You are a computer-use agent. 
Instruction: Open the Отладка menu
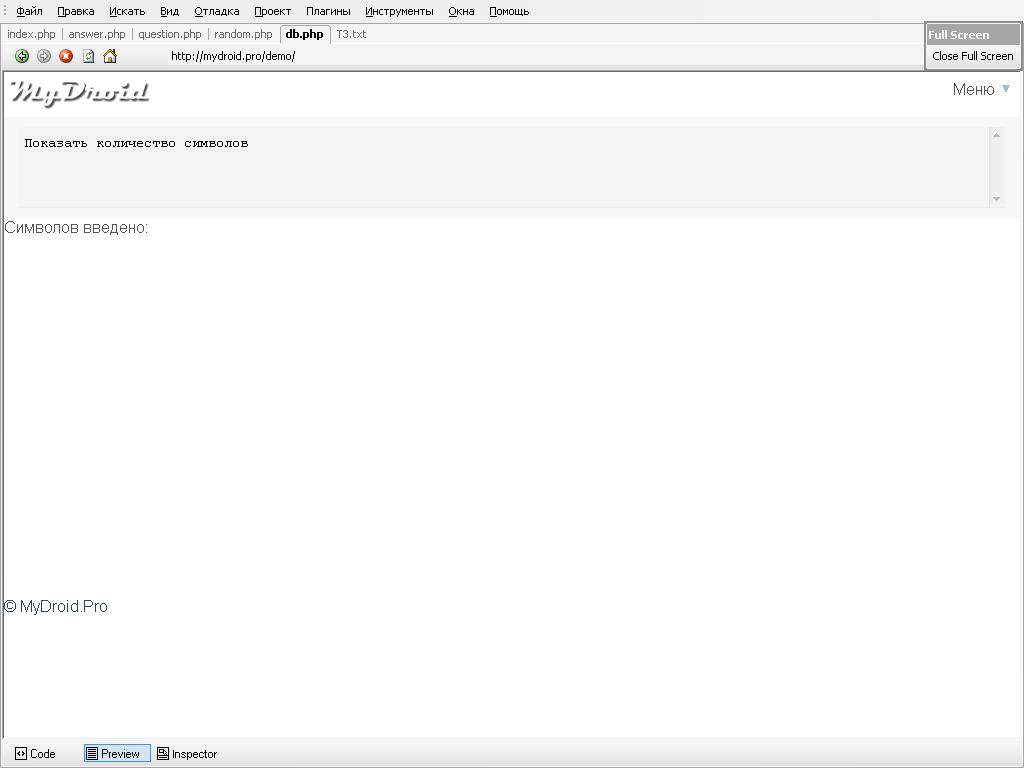click(217, 11)
